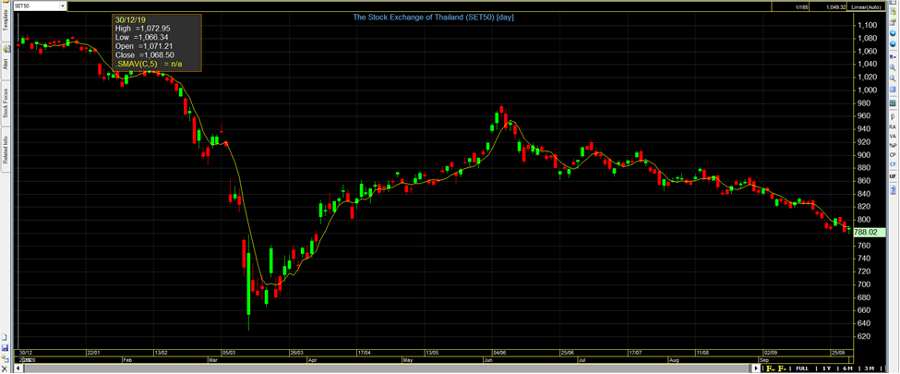Click the lower blue round arrow icon
Viewport: 900px width, 374px height.
click(893, 44)
